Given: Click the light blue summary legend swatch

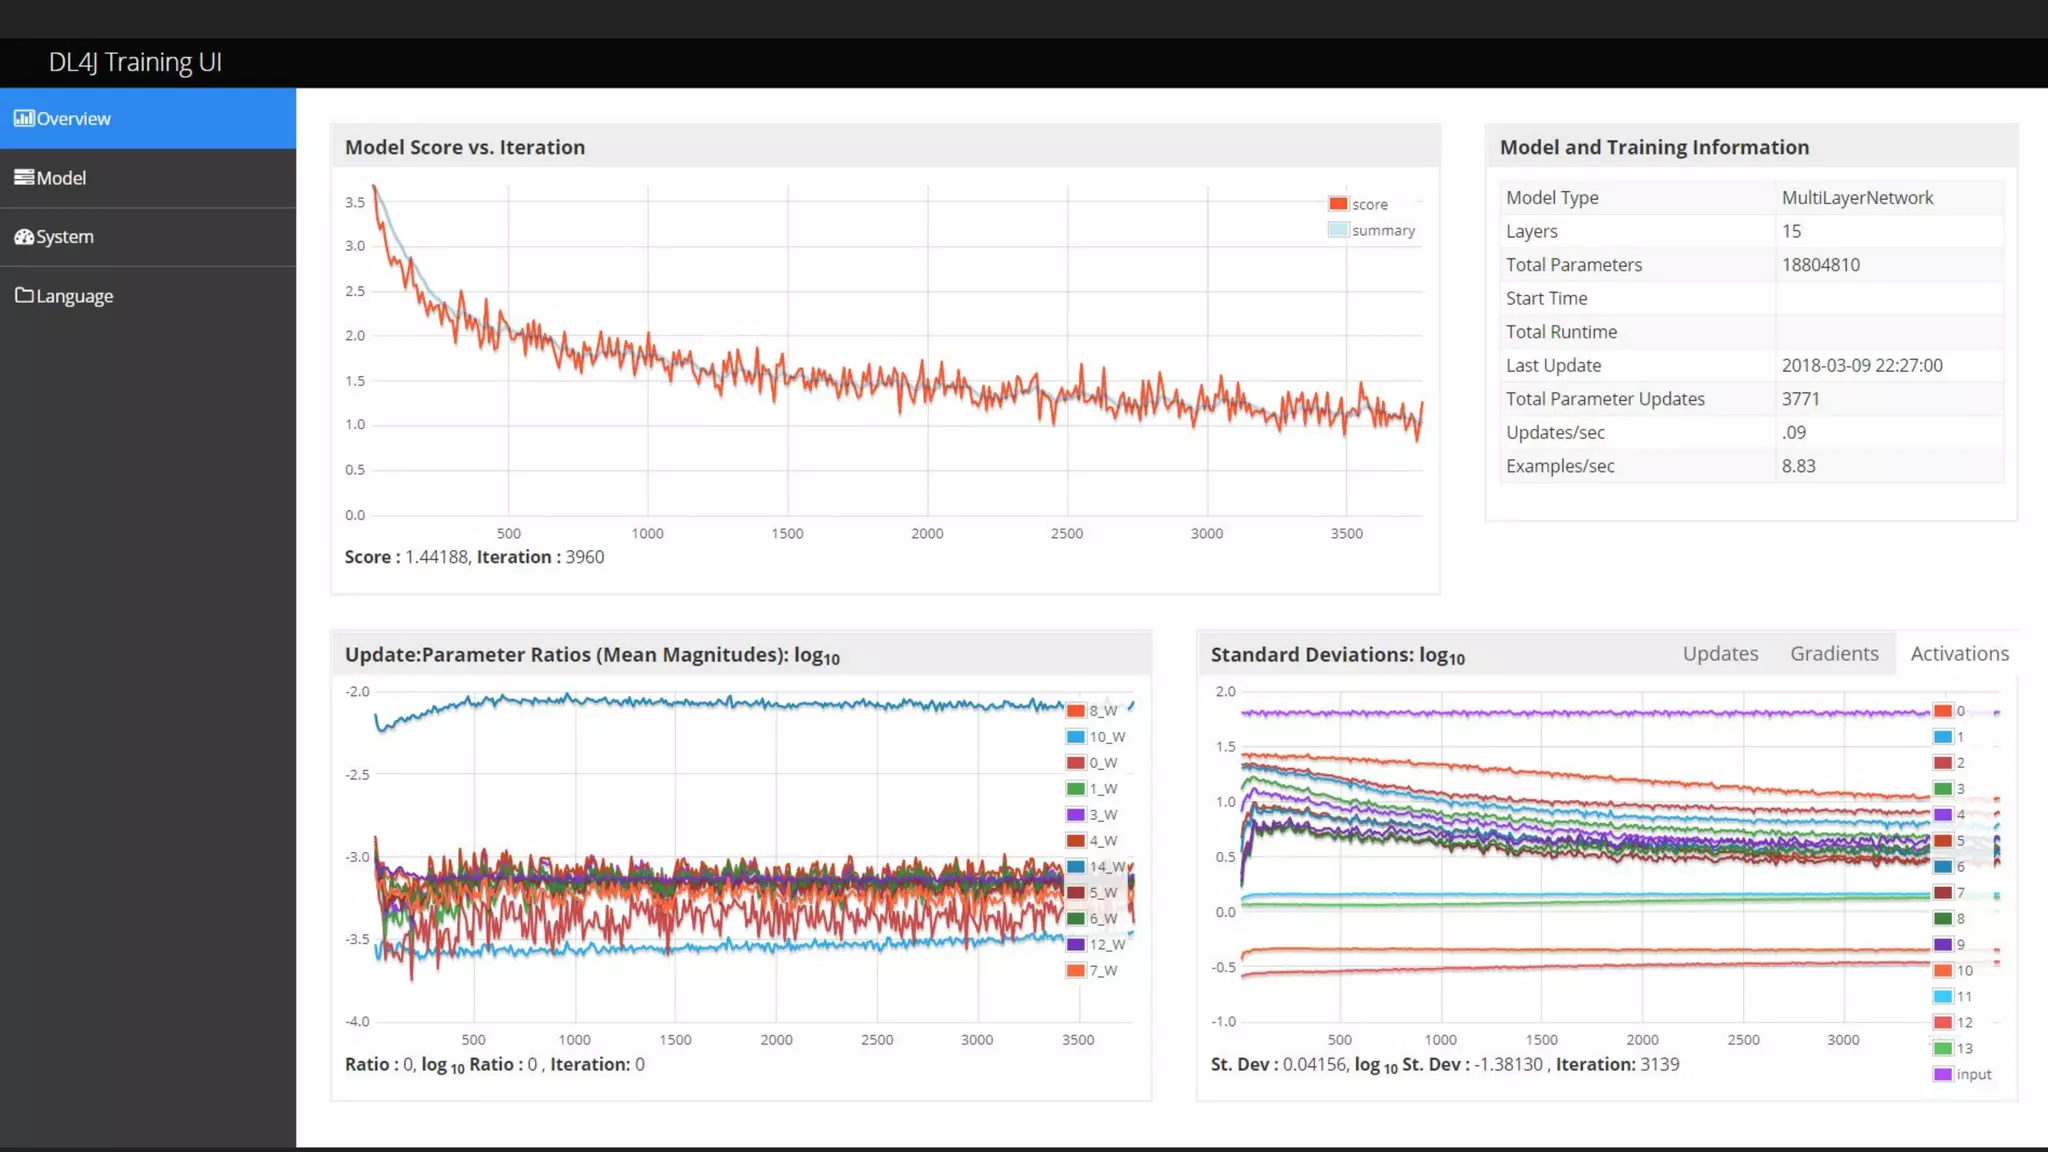Looking at the screenshot, I should coord(1337,230).
